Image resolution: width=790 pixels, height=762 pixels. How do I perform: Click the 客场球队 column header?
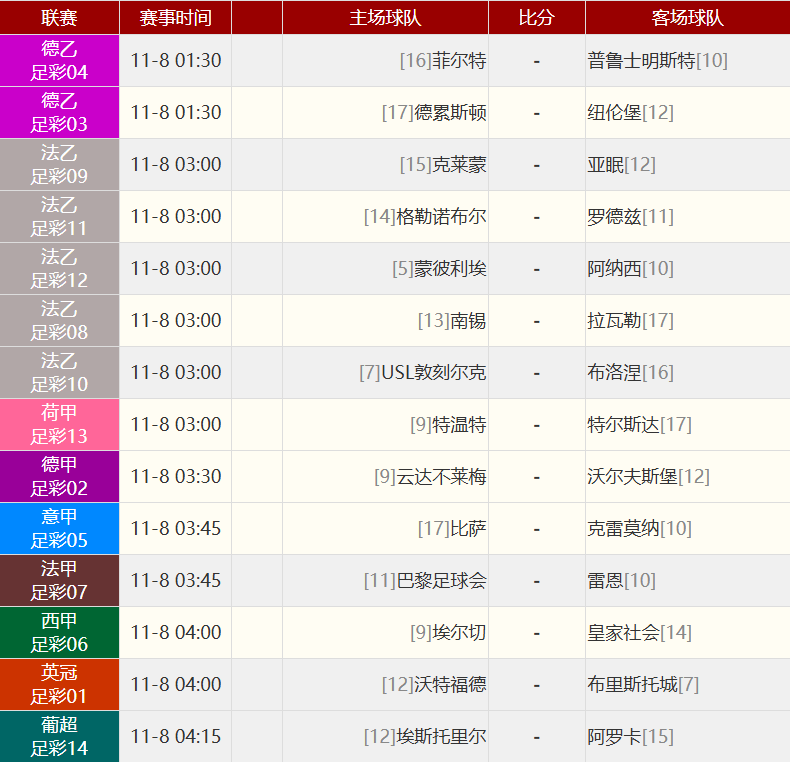pos(687,18)
